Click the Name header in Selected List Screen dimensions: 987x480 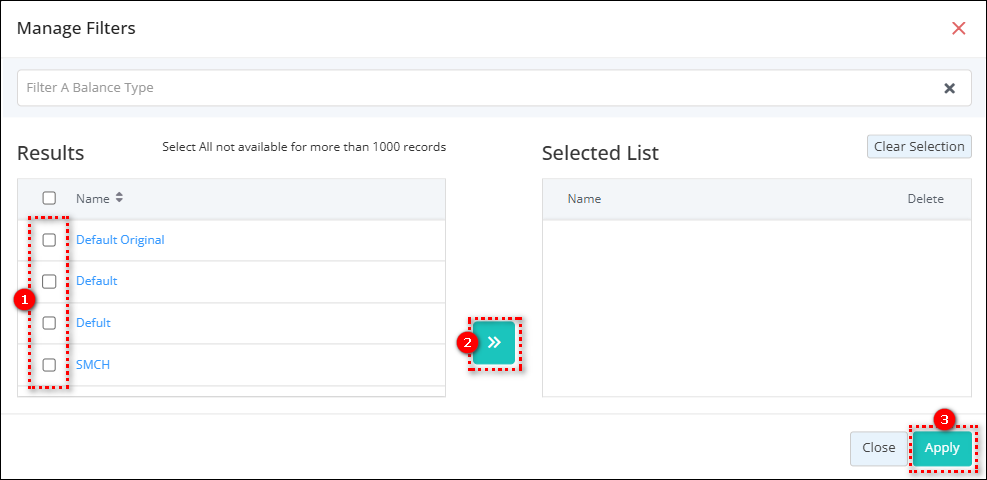(x=584, y=199)
